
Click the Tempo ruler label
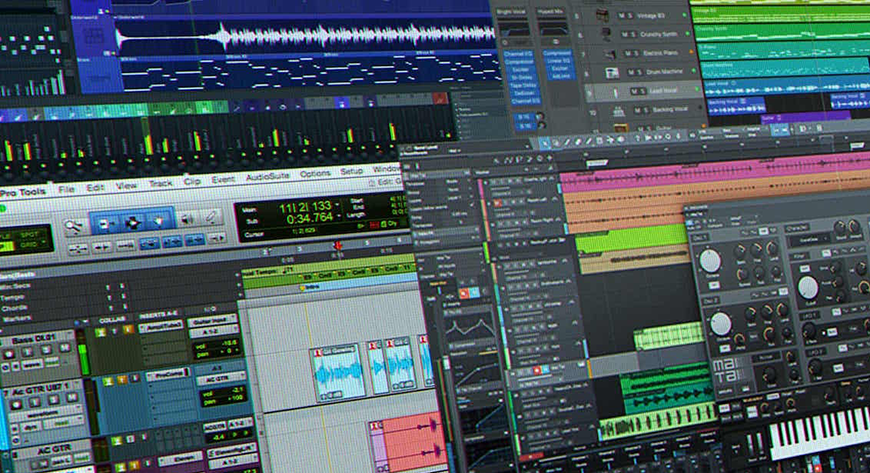[x=14, y=298]
